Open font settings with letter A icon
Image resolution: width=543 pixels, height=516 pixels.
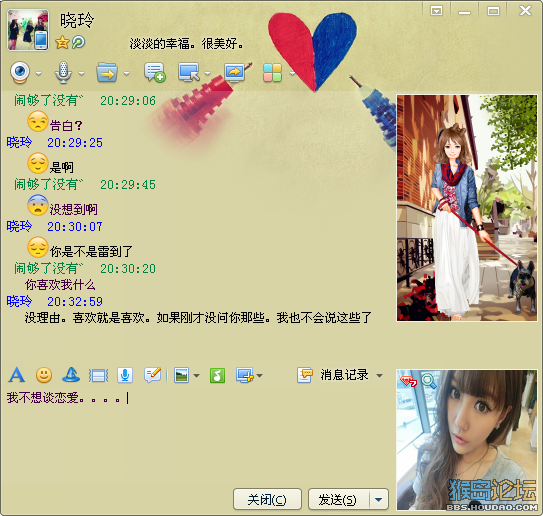pyautogui.click(x=17, y=375)
